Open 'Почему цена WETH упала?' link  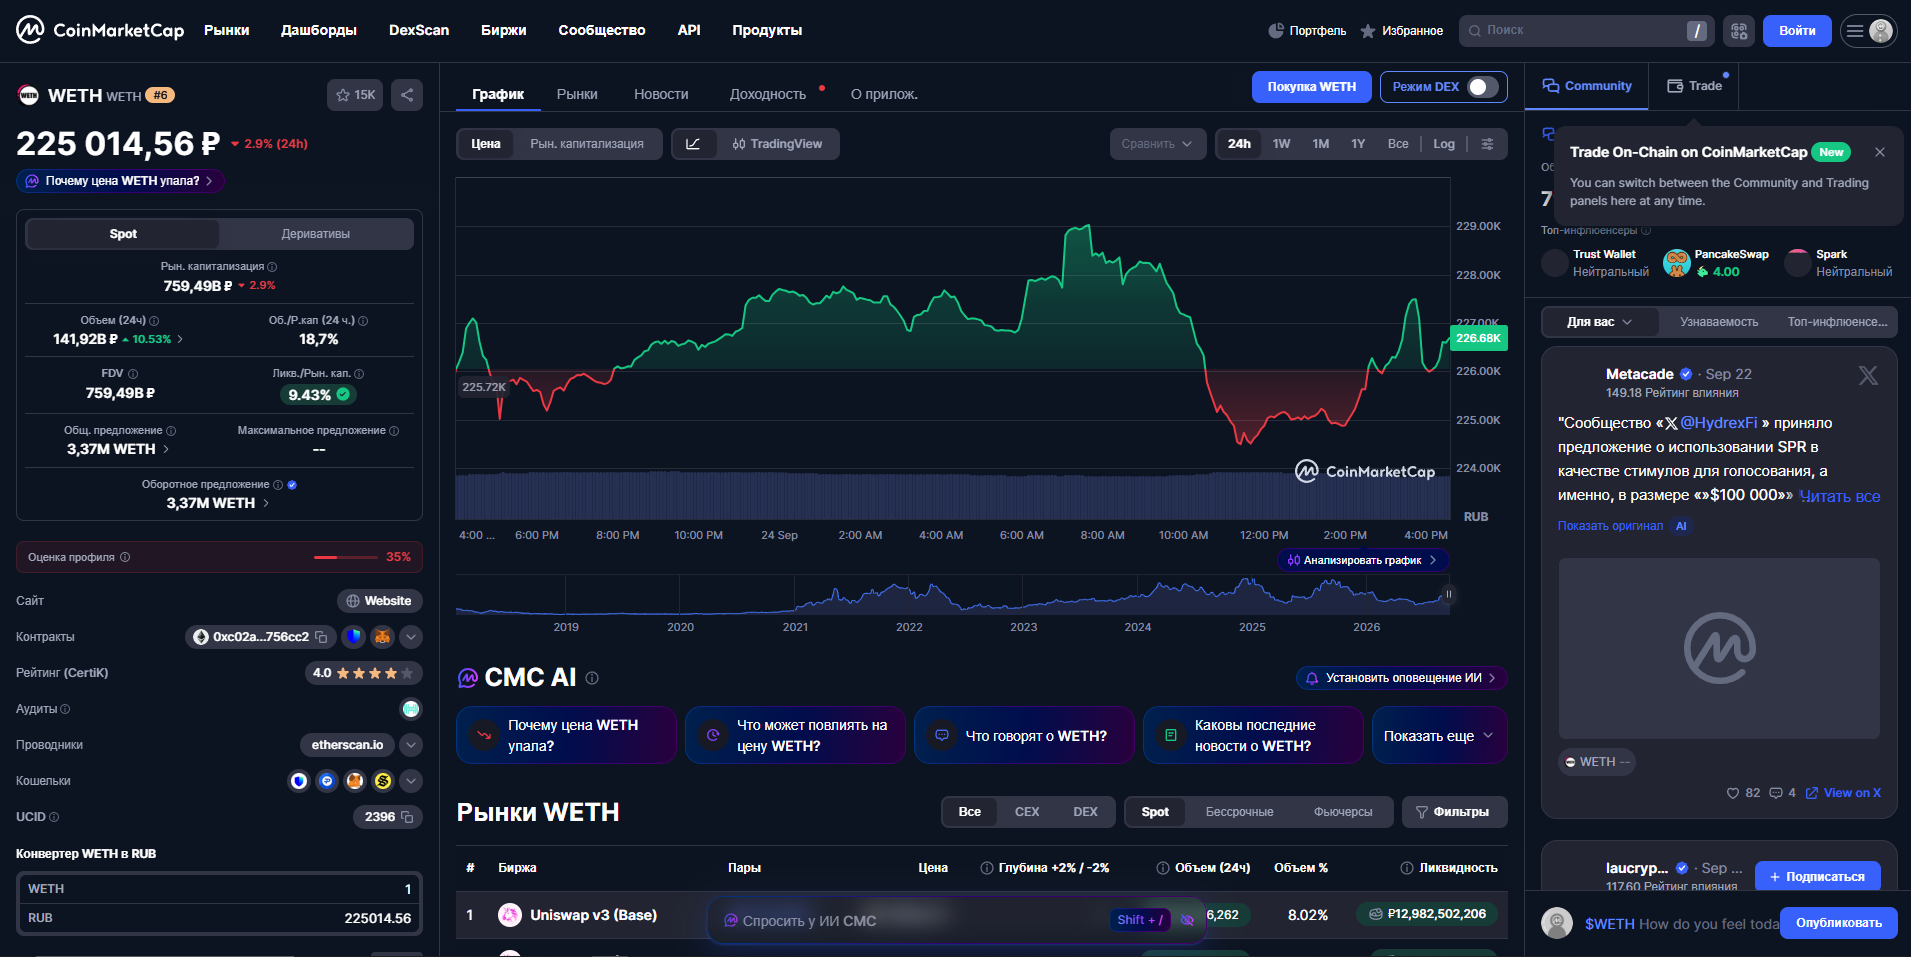[120, 181]
